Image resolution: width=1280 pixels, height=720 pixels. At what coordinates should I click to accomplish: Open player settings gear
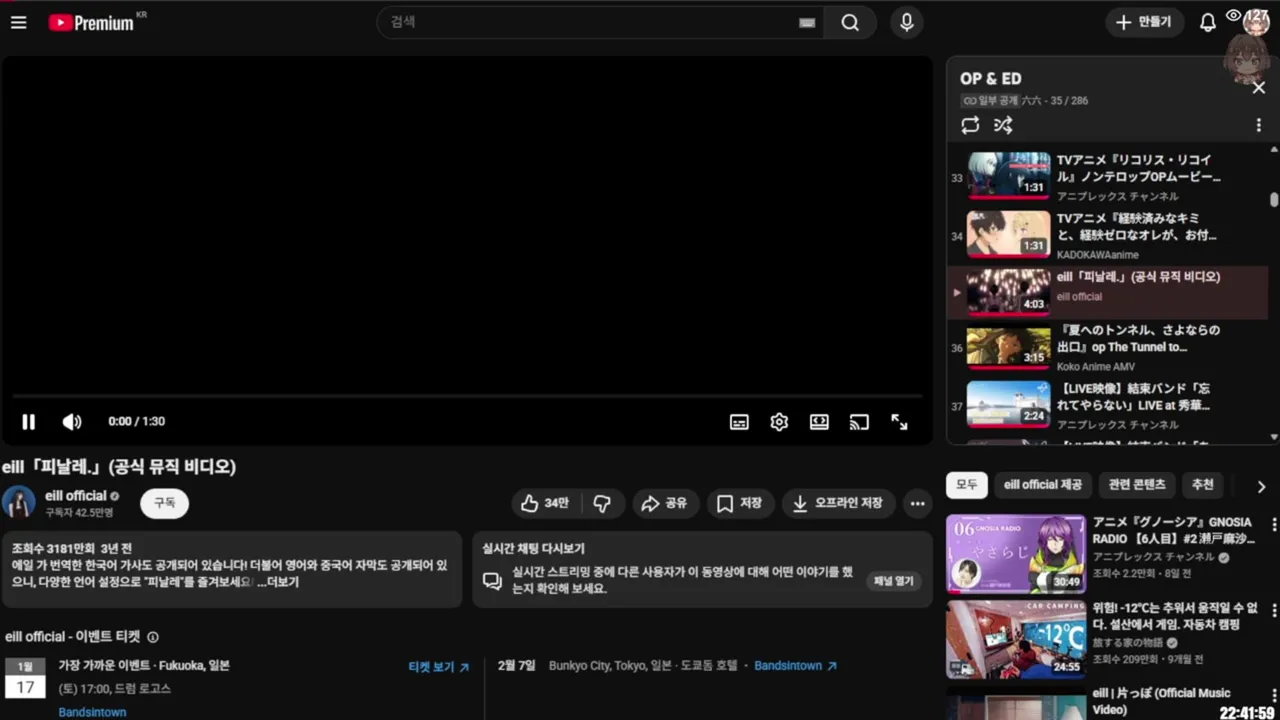click(779, 422)
